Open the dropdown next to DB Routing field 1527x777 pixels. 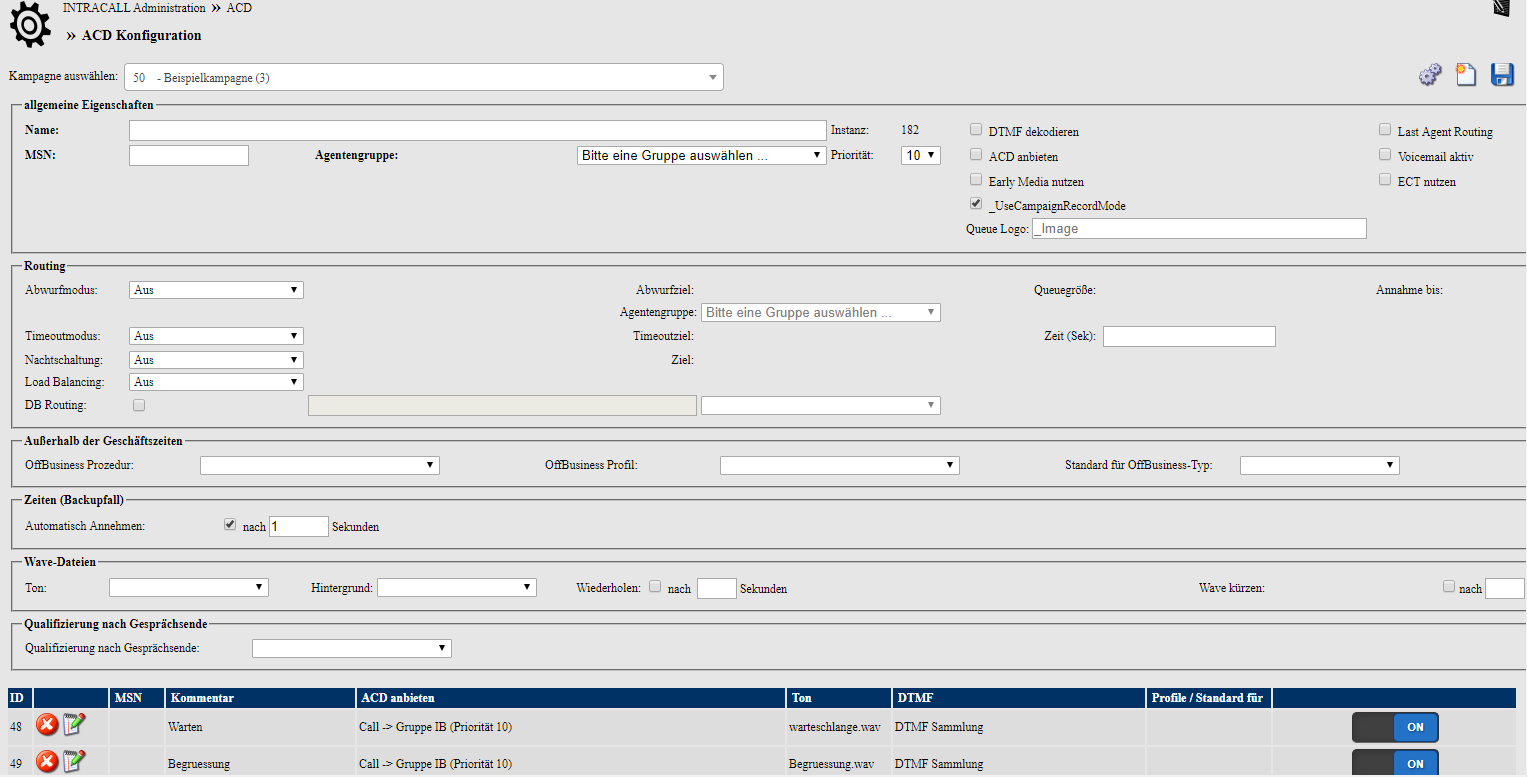[x=821, y=405]
